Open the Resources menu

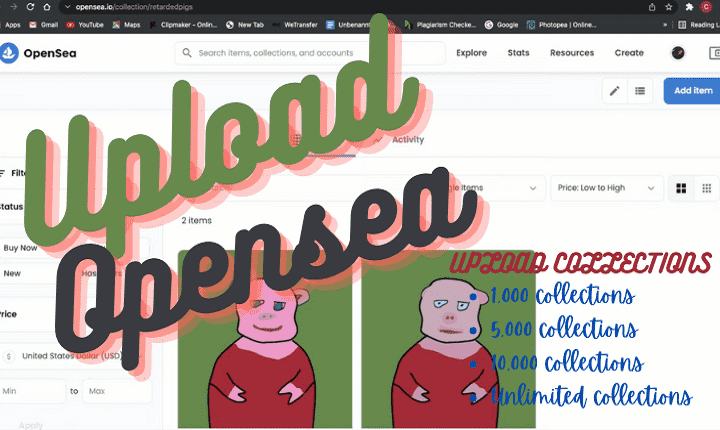pos(572,53)
